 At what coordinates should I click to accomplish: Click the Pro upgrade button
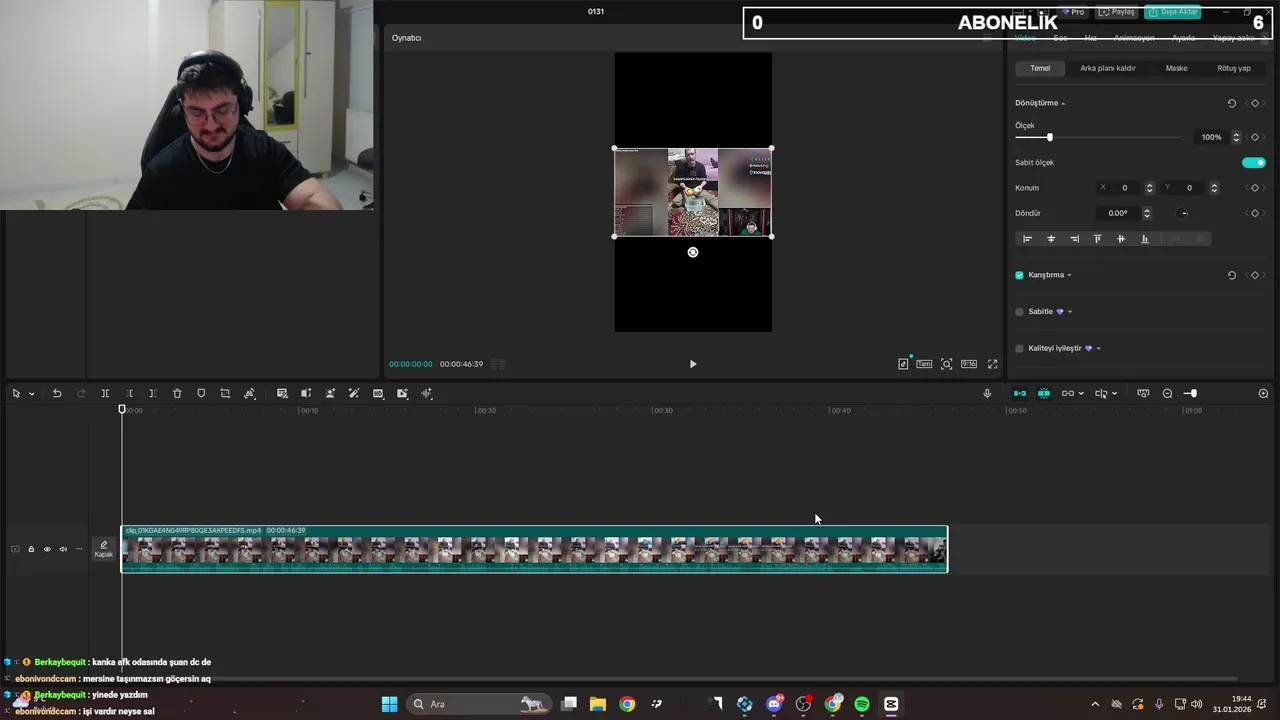1074,12
